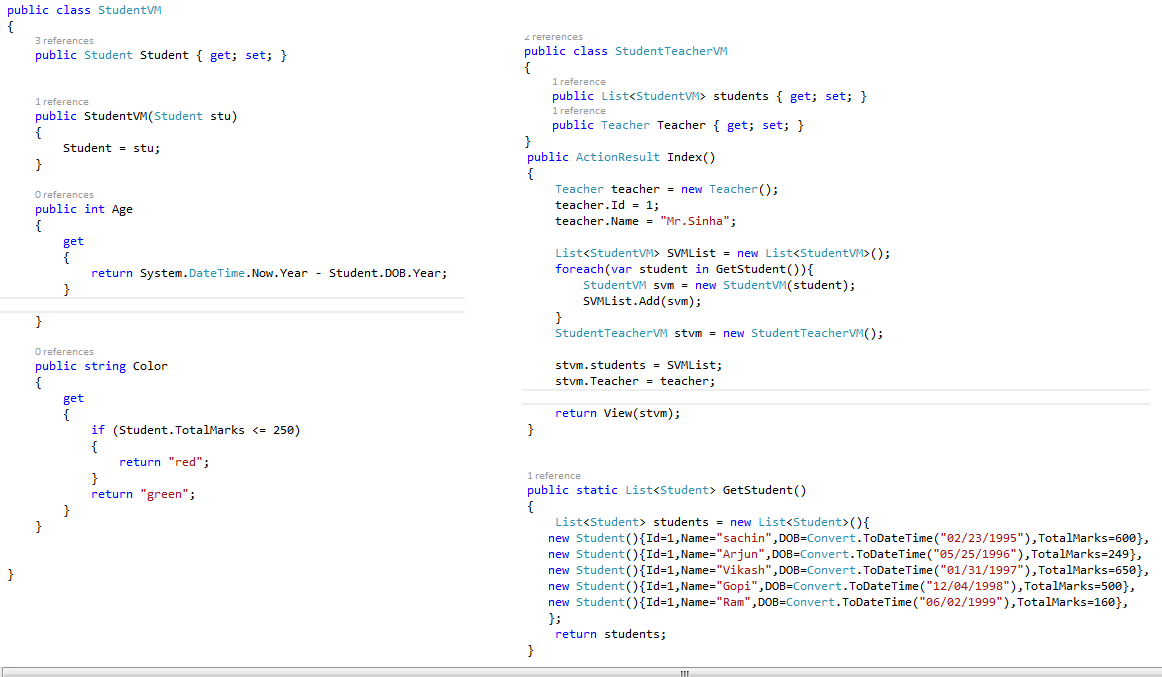Click the "Ram" name string
The image size is (1162, 677).
click(734, 603)
